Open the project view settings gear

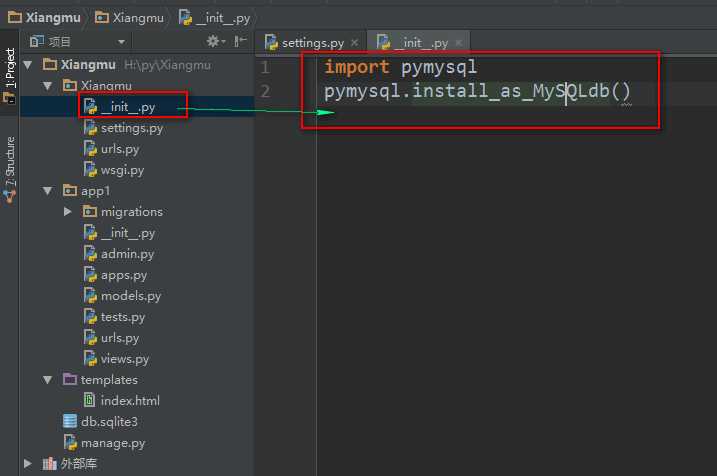point(213,42)
